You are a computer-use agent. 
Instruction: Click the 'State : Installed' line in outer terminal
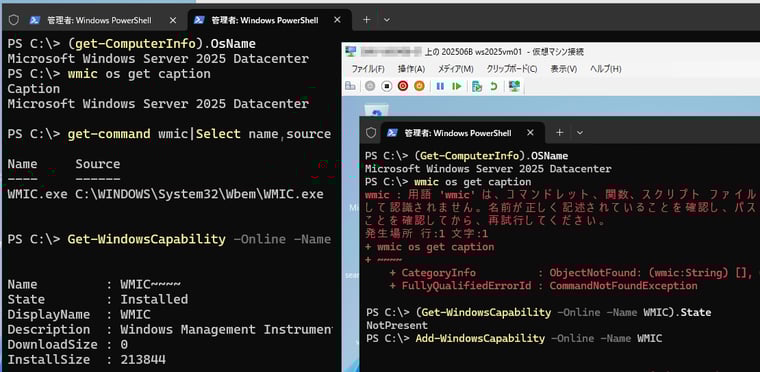98,299
